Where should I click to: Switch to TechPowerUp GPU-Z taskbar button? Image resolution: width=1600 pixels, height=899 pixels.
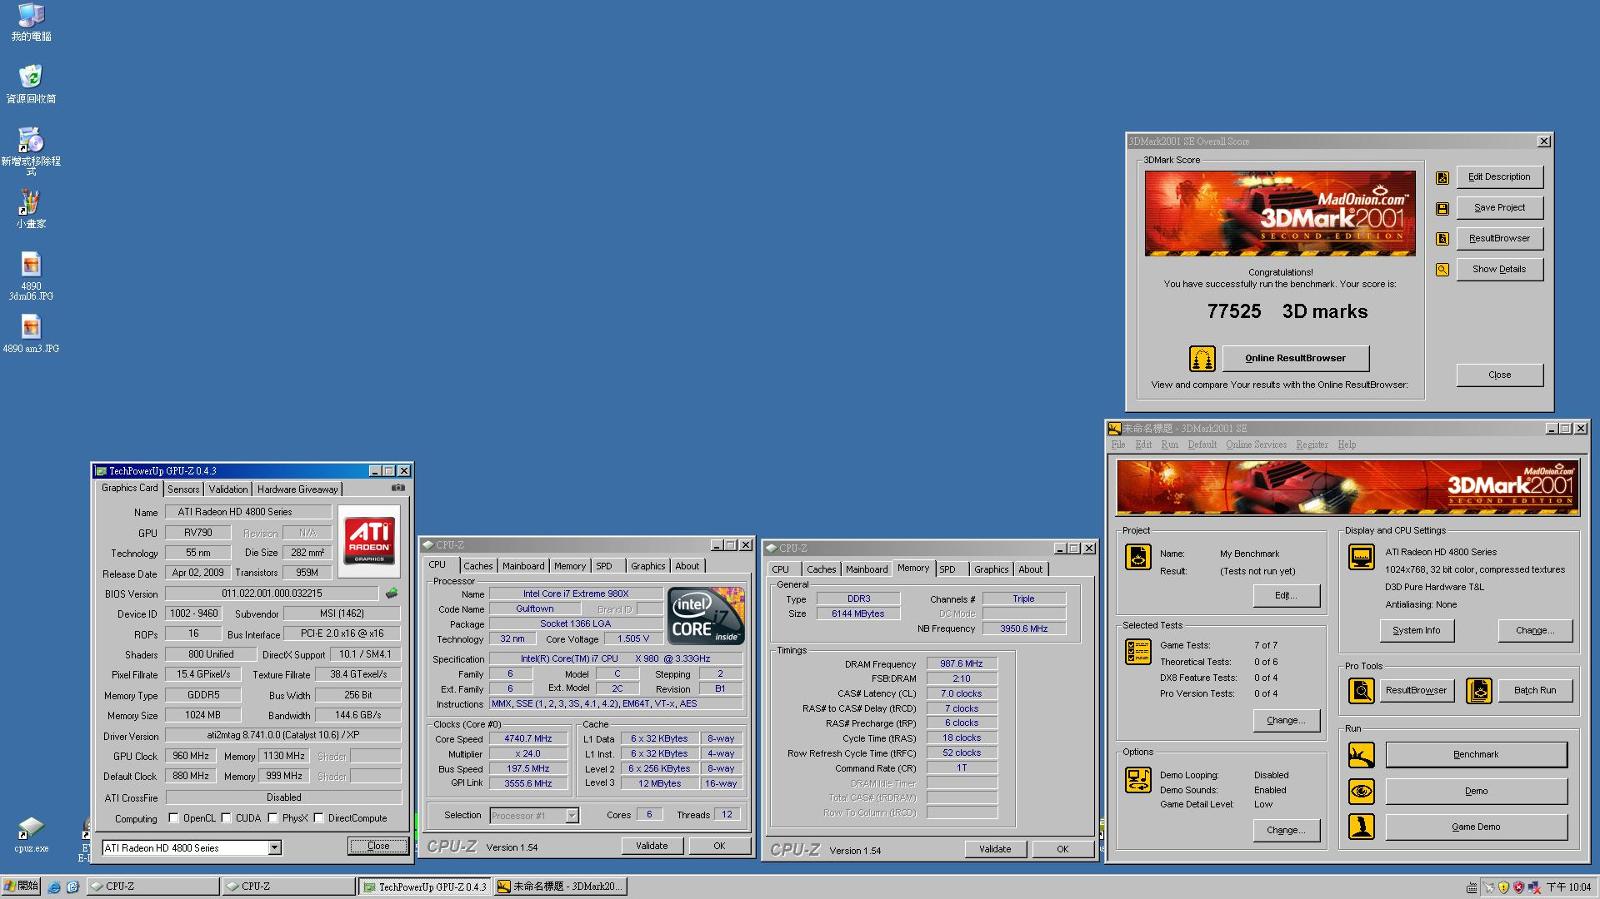click(x=425, y=887)
